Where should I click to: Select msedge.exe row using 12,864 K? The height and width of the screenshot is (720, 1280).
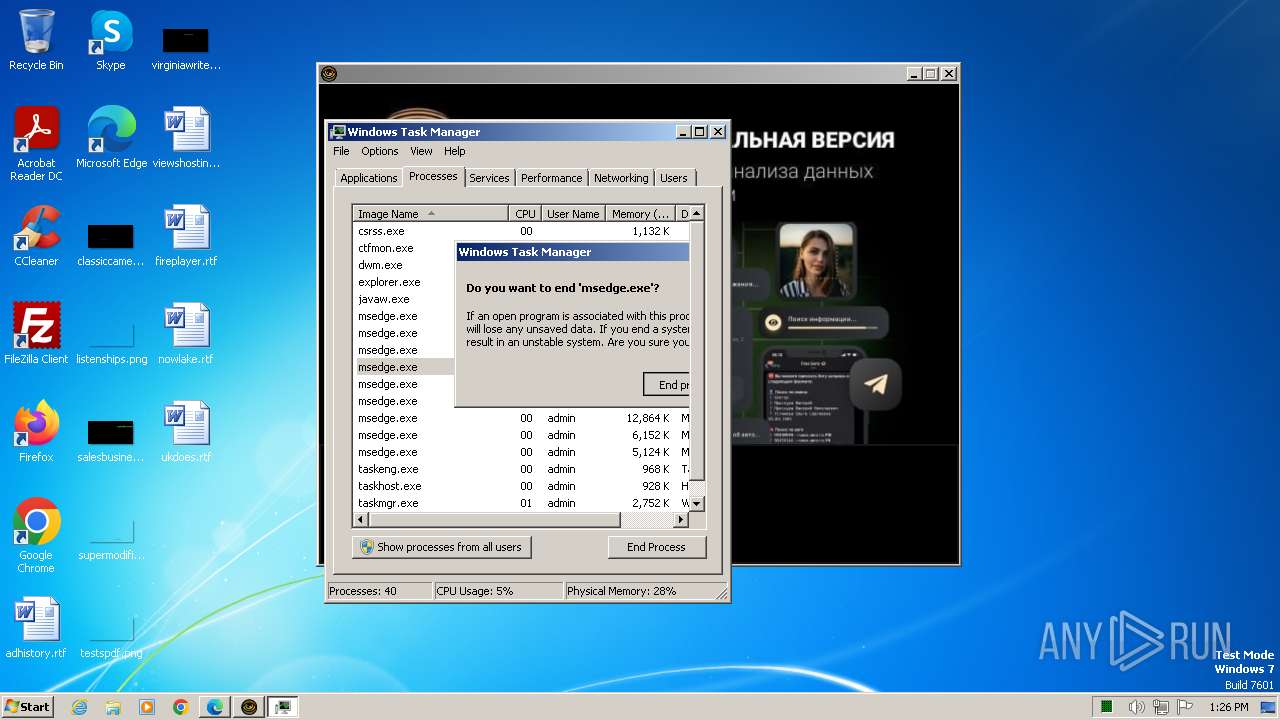click(x=521, y=418)
